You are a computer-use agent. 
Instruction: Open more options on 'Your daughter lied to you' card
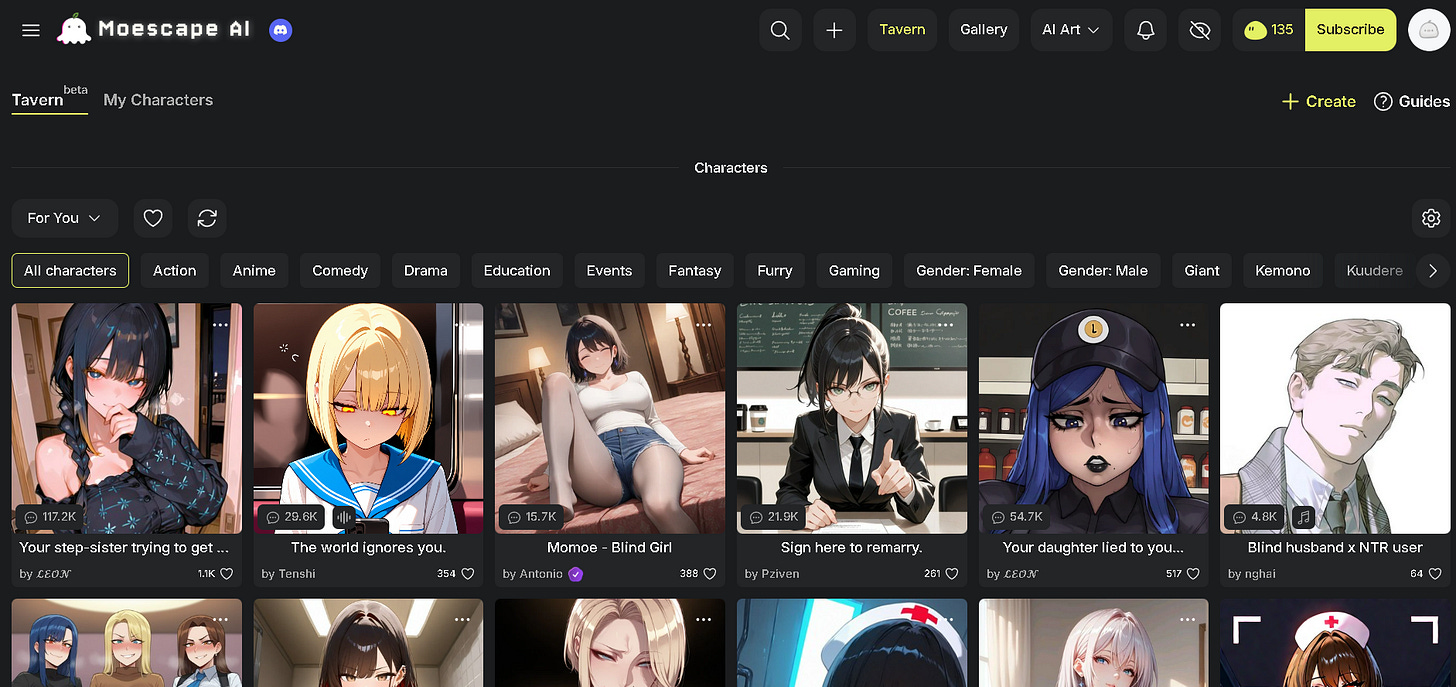(x=1187, y=325)
